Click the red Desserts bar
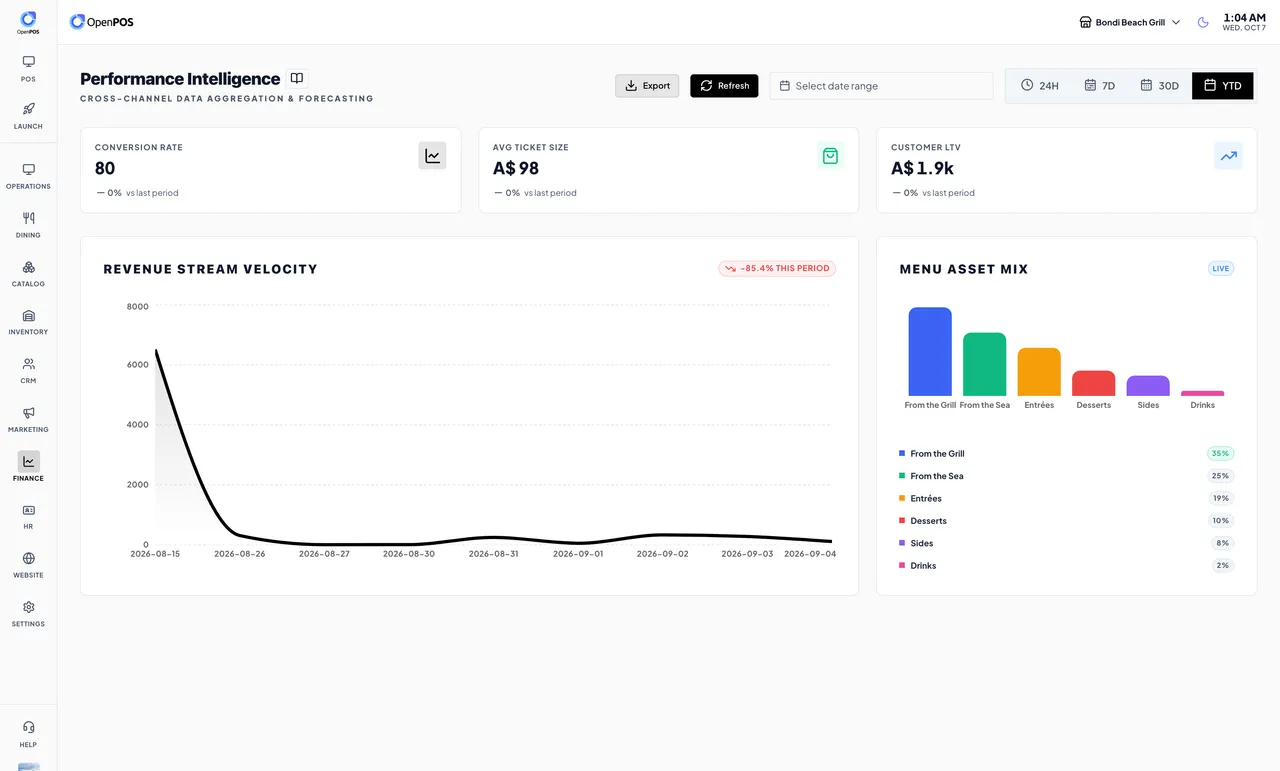The height and width of the screenshot is (771, 1280). 1093,383
